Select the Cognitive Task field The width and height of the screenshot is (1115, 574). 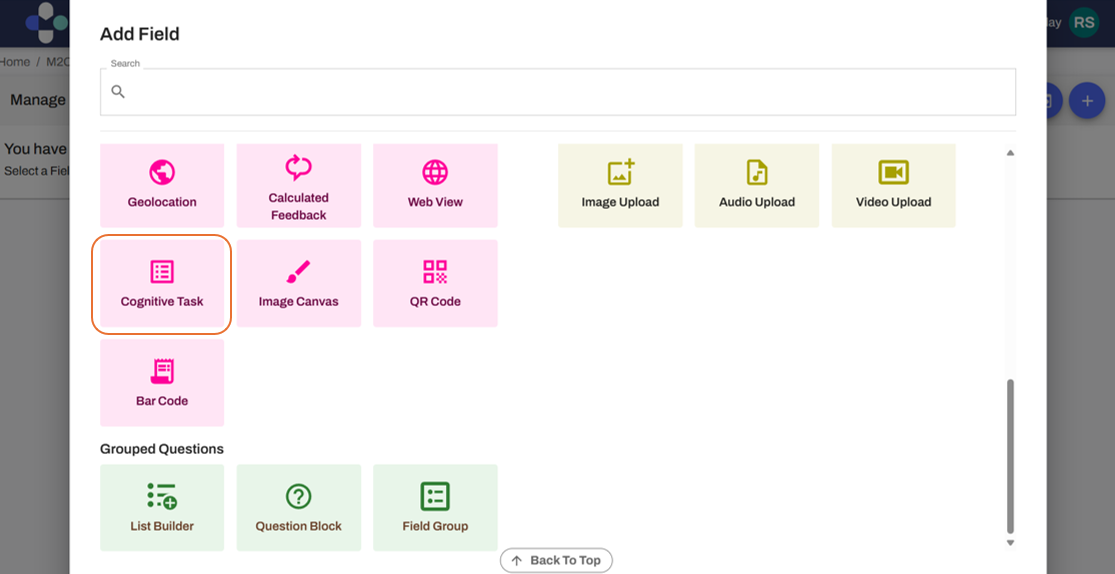pos(162,284)
